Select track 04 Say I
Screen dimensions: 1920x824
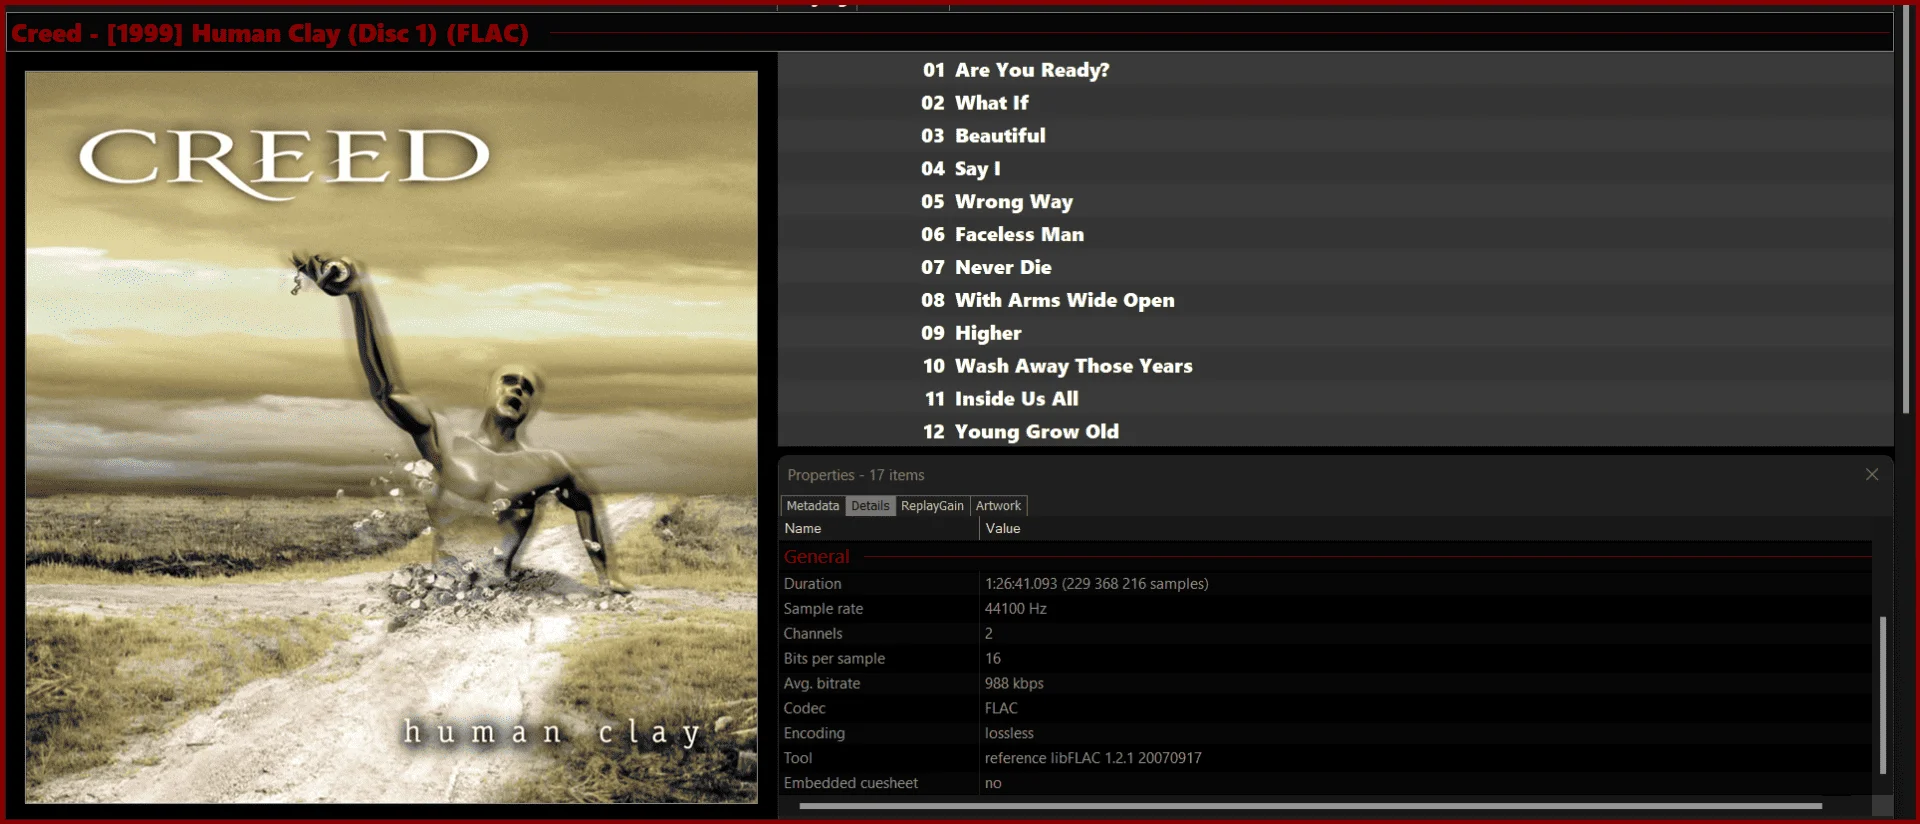(1336, 169)
